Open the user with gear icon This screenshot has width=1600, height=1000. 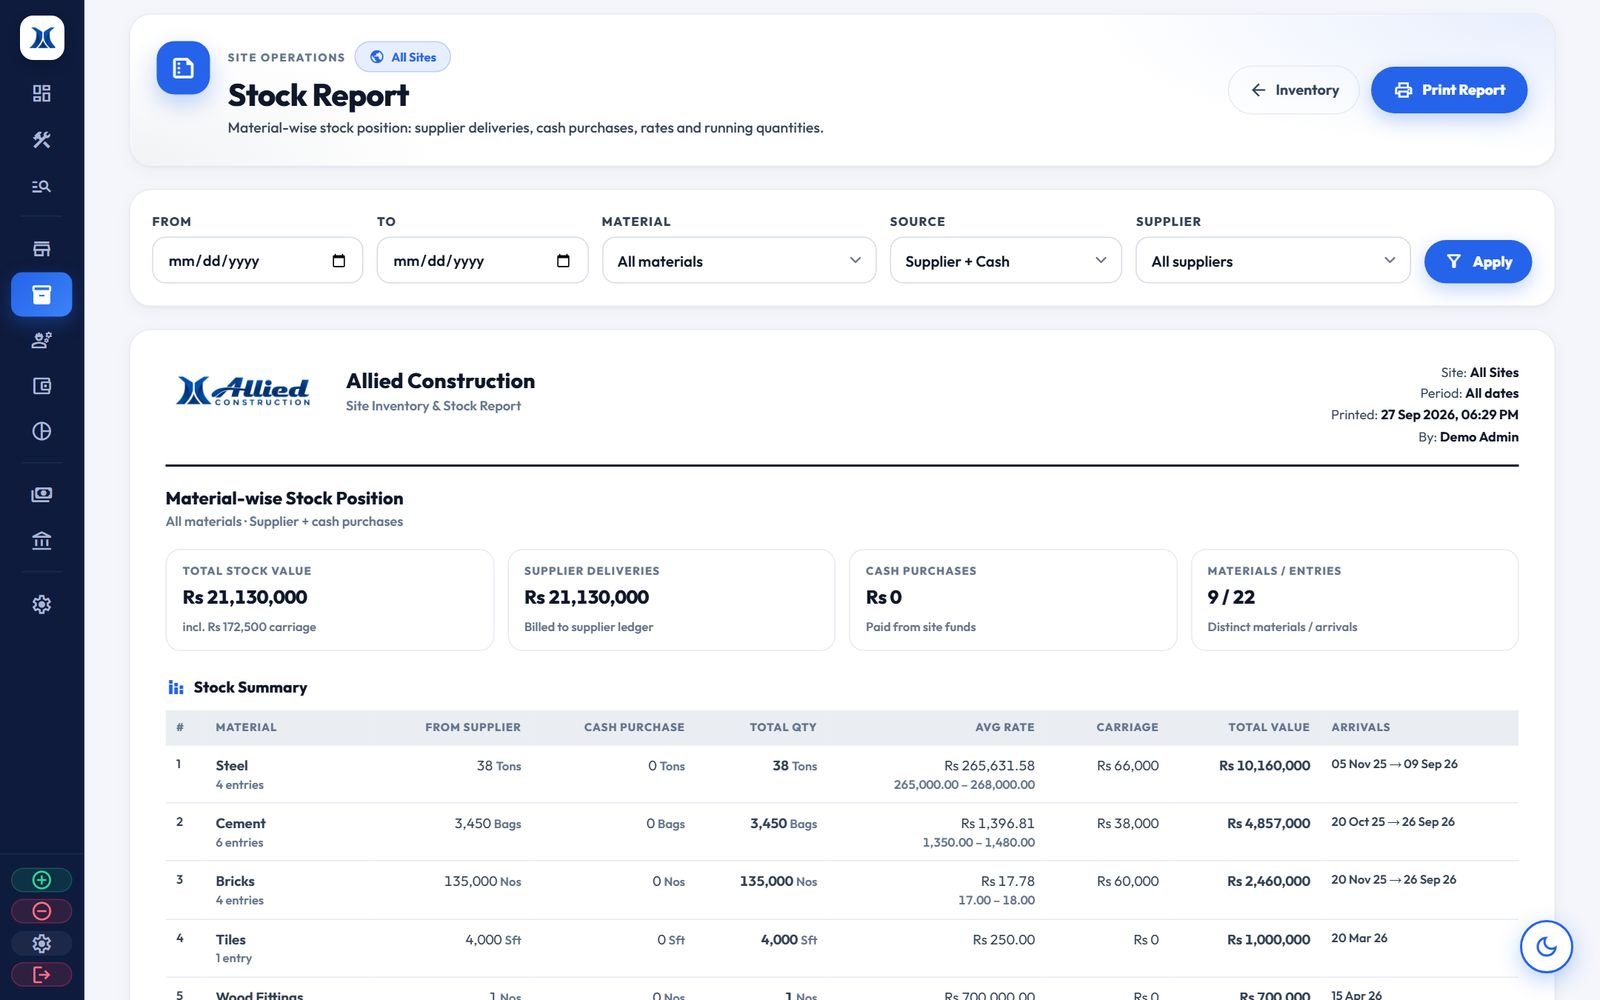[x=41, y=340]
